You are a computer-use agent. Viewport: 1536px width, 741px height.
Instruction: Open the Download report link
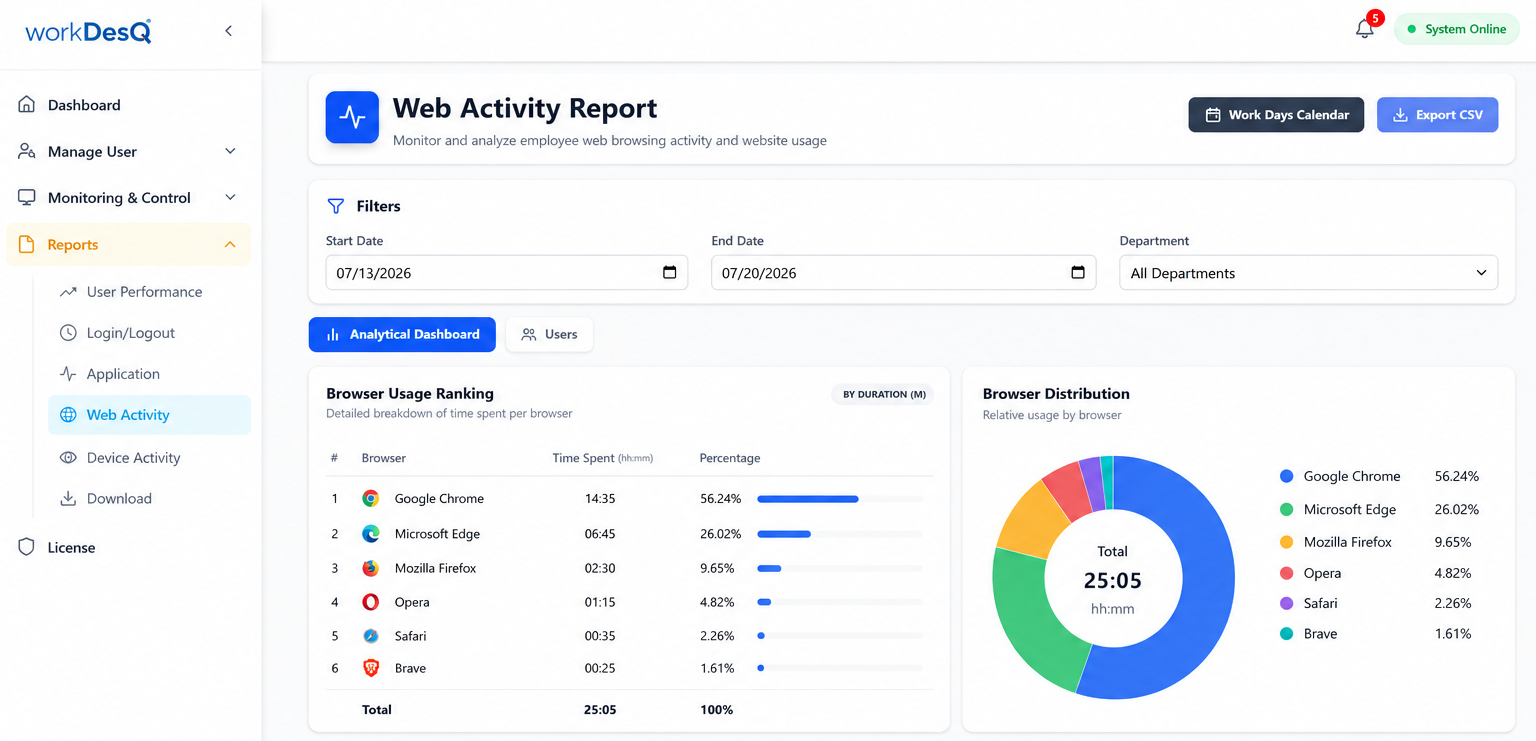119,498
